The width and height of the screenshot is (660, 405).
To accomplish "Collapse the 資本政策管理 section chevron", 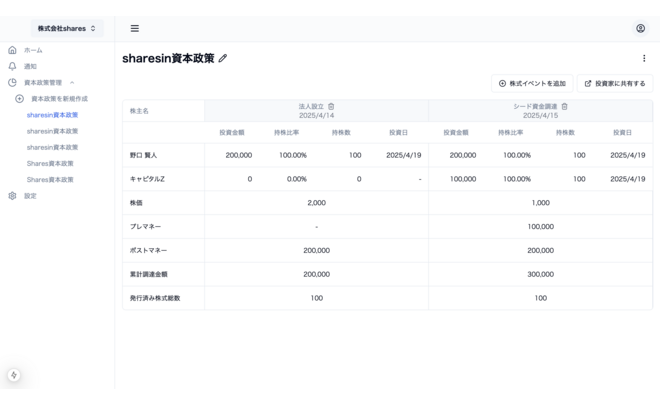I will point(72,83).
